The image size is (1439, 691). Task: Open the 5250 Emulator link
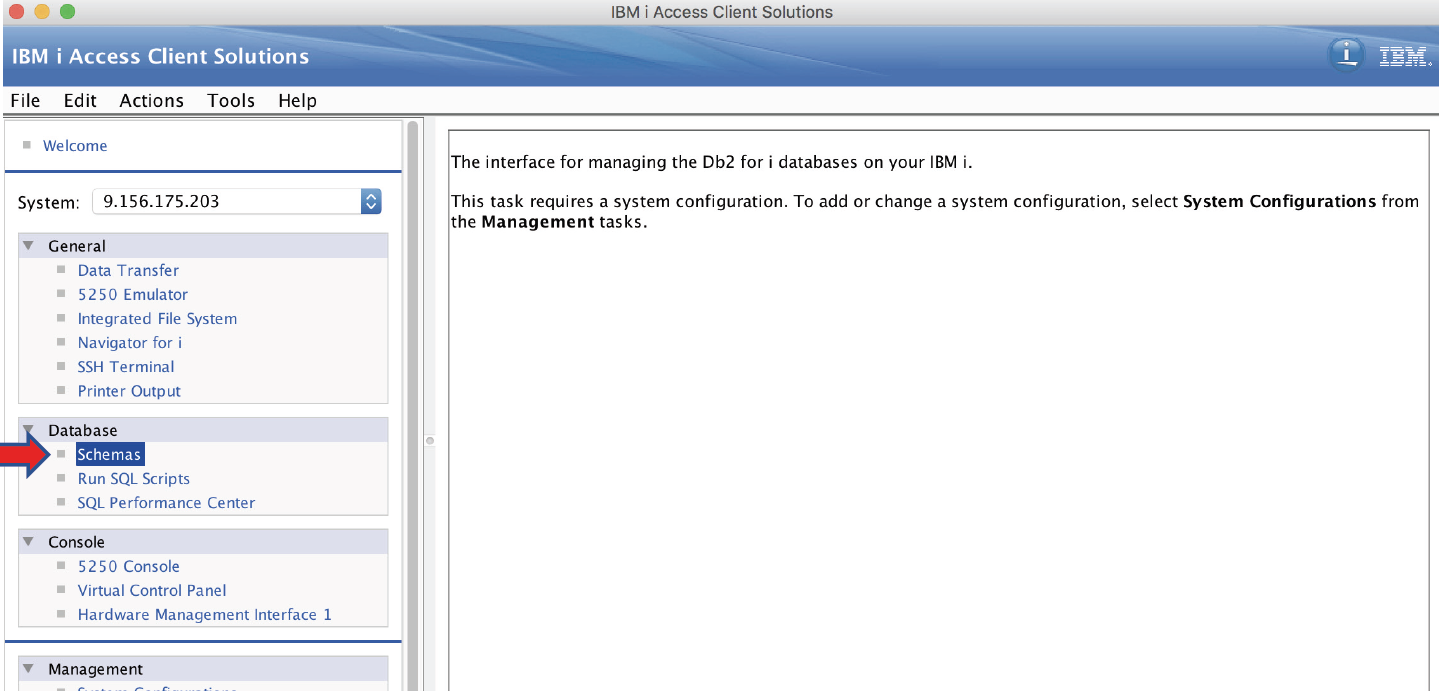pos(133,294)
